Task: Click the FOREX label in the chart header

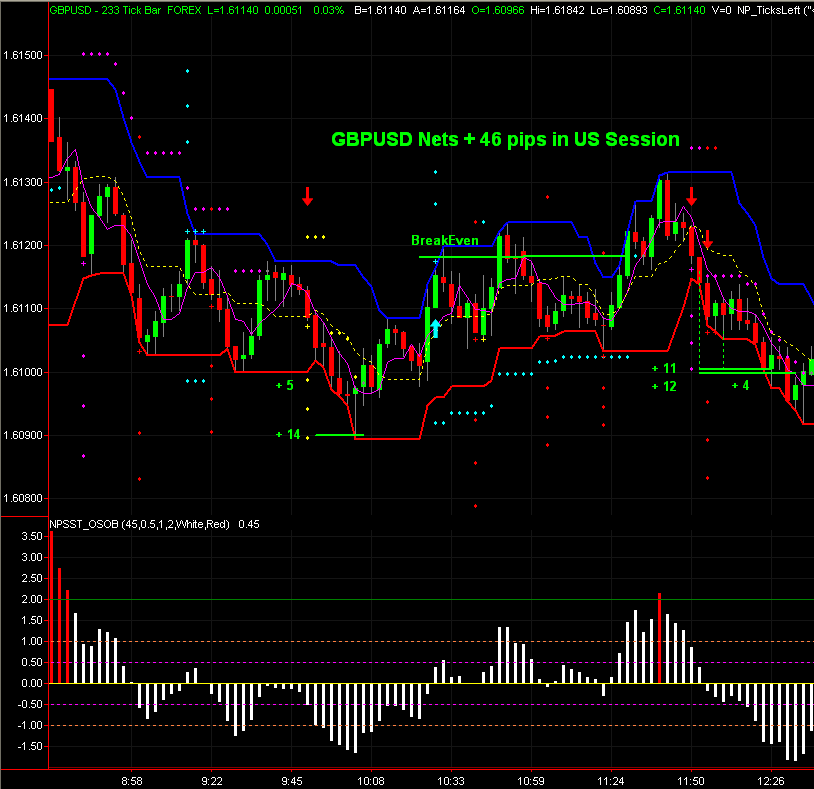Action: (x=184, y=10)
